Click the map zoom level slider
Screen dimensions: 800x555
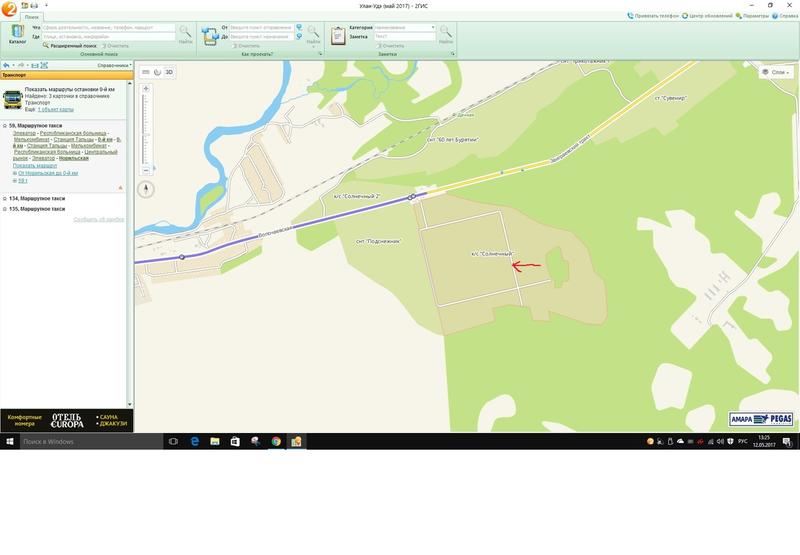[146, 130]
